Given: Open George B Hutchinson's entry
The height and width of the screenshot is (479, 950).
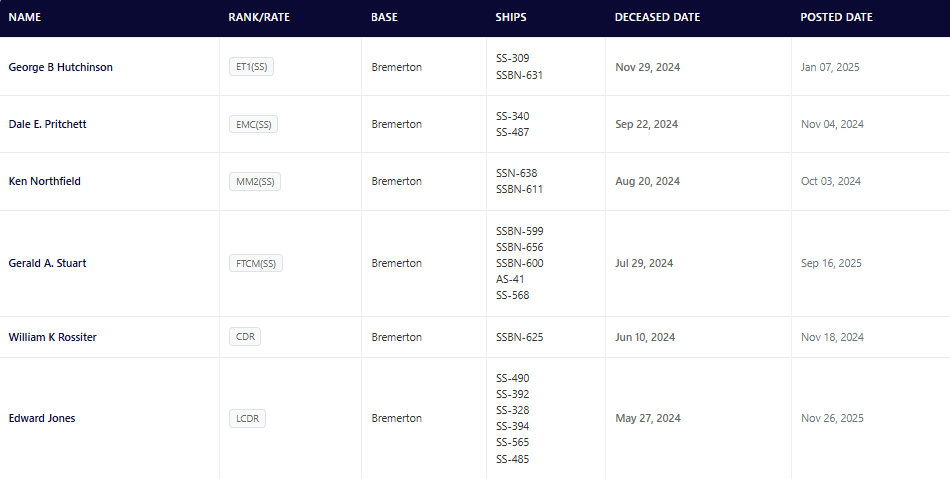Looking at the screenshot, I should [60, 67].
